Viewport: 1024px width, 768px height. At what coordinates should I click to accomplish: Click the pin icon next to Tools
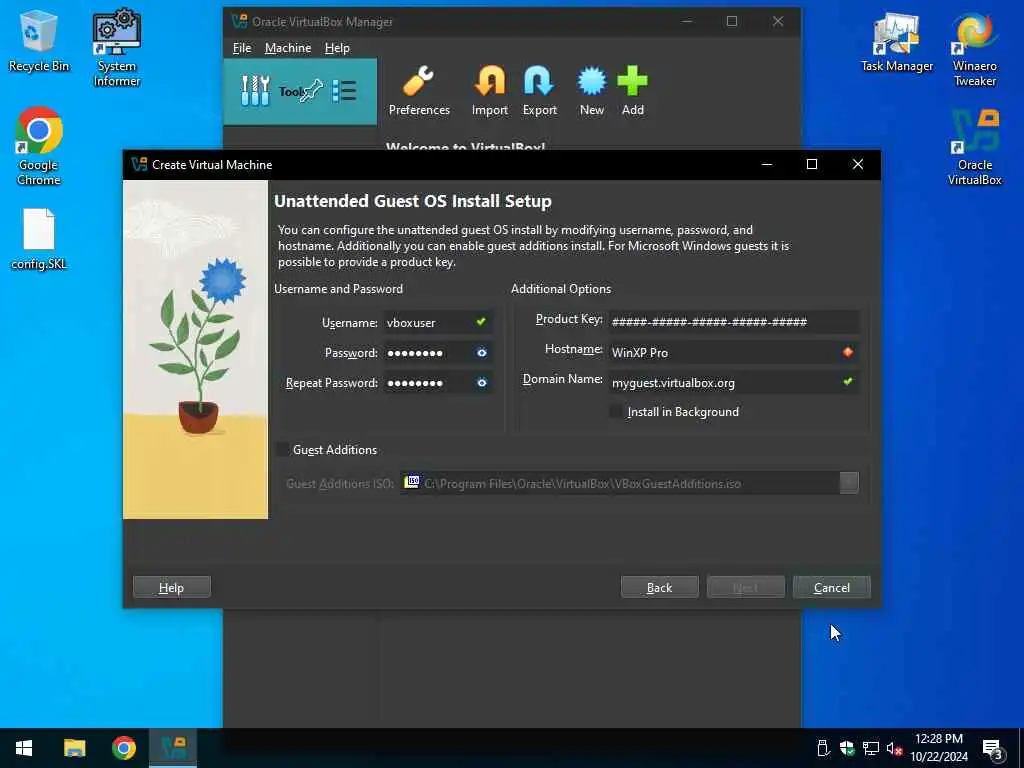(x=312, y=90)
